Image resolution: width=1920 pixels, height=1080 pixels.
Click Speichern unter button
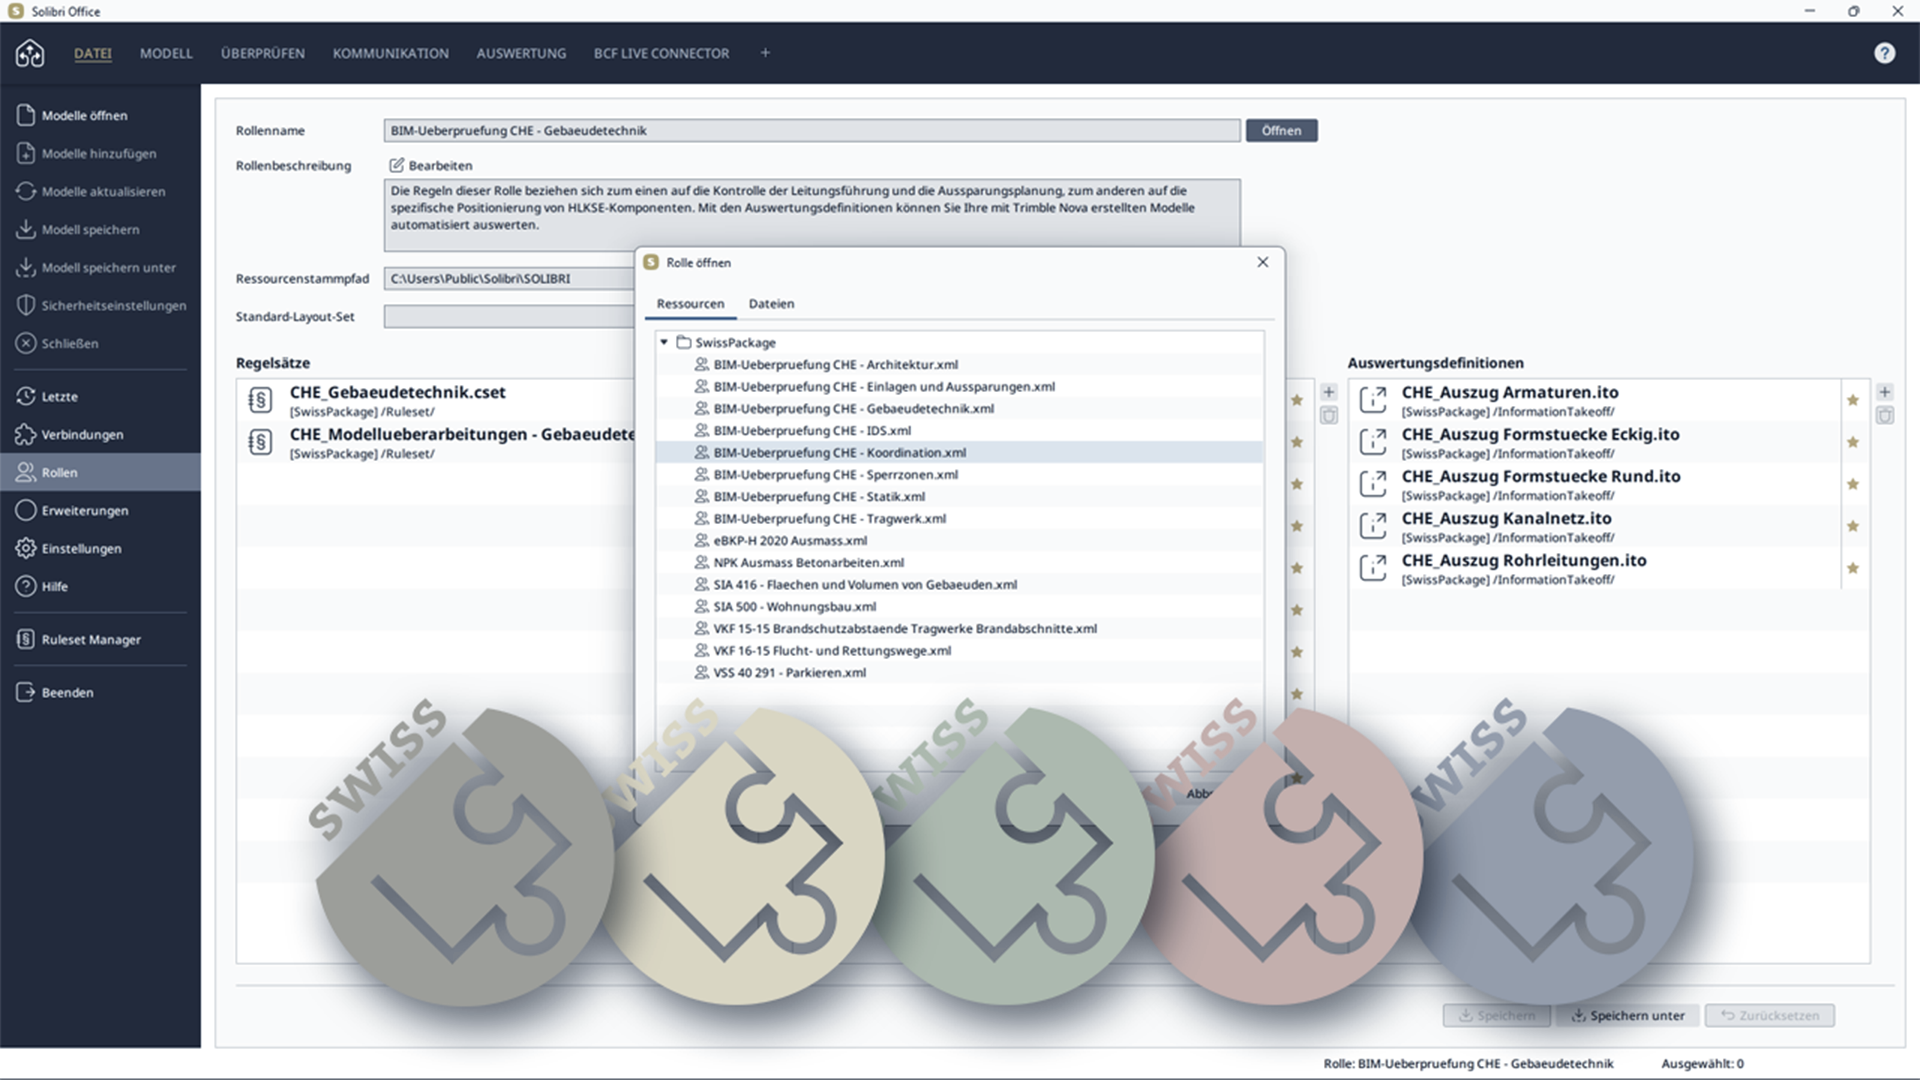pyautogui.click(x=1628, y=1015)
